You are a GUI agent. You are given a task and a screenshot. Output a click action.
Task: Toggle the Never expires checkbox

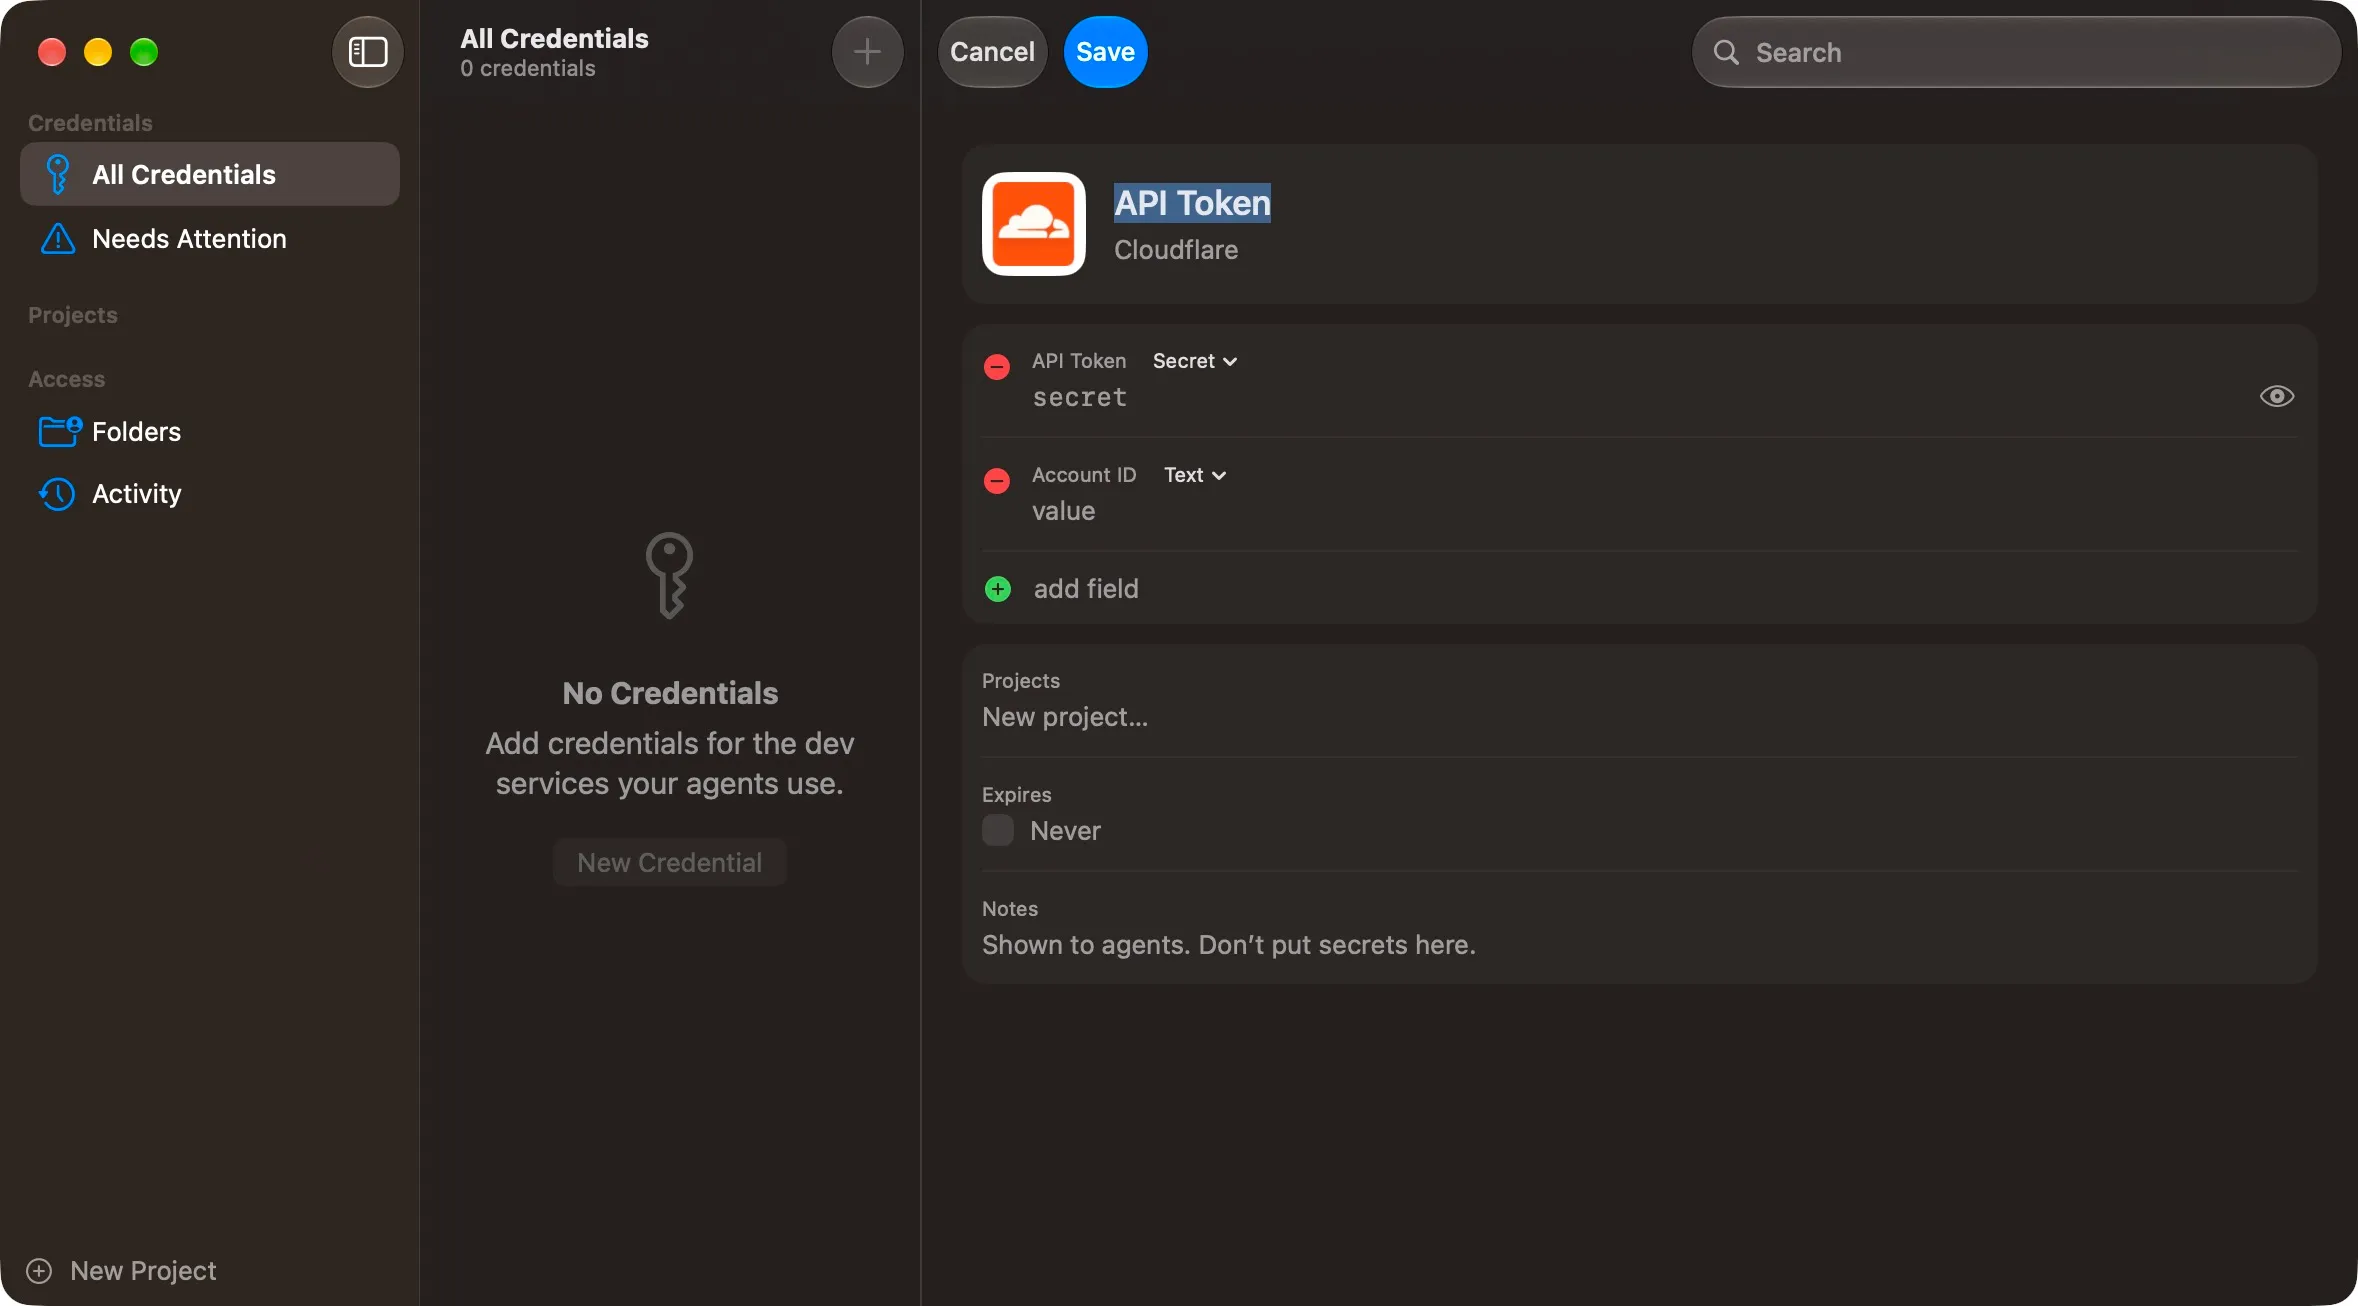coord(998,830)
